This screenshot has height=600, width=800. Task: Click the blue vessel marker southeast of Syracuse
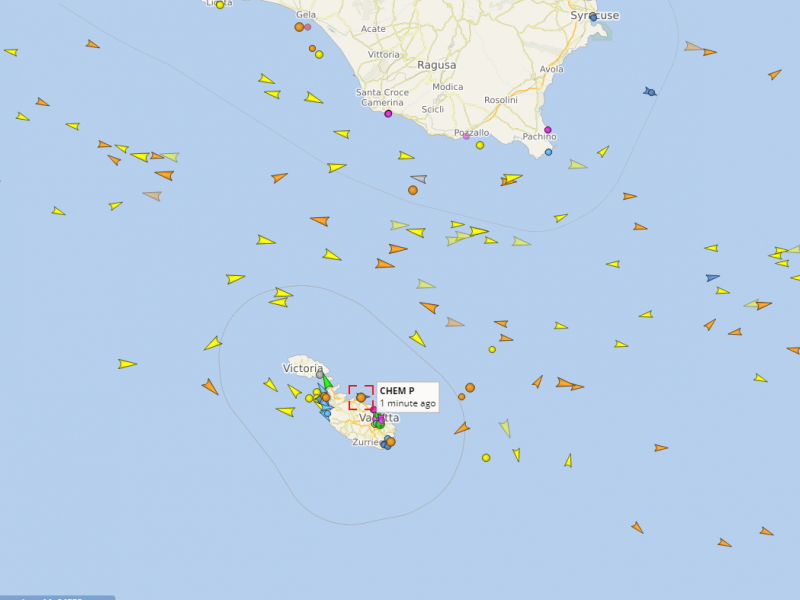(649, 92)
